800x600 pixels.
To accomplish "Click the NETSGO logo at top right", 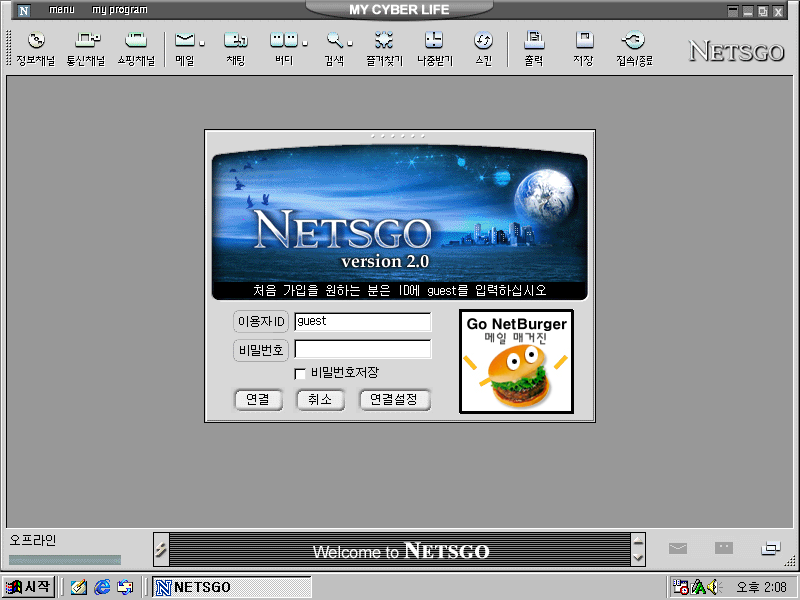I will pos(737,52).
